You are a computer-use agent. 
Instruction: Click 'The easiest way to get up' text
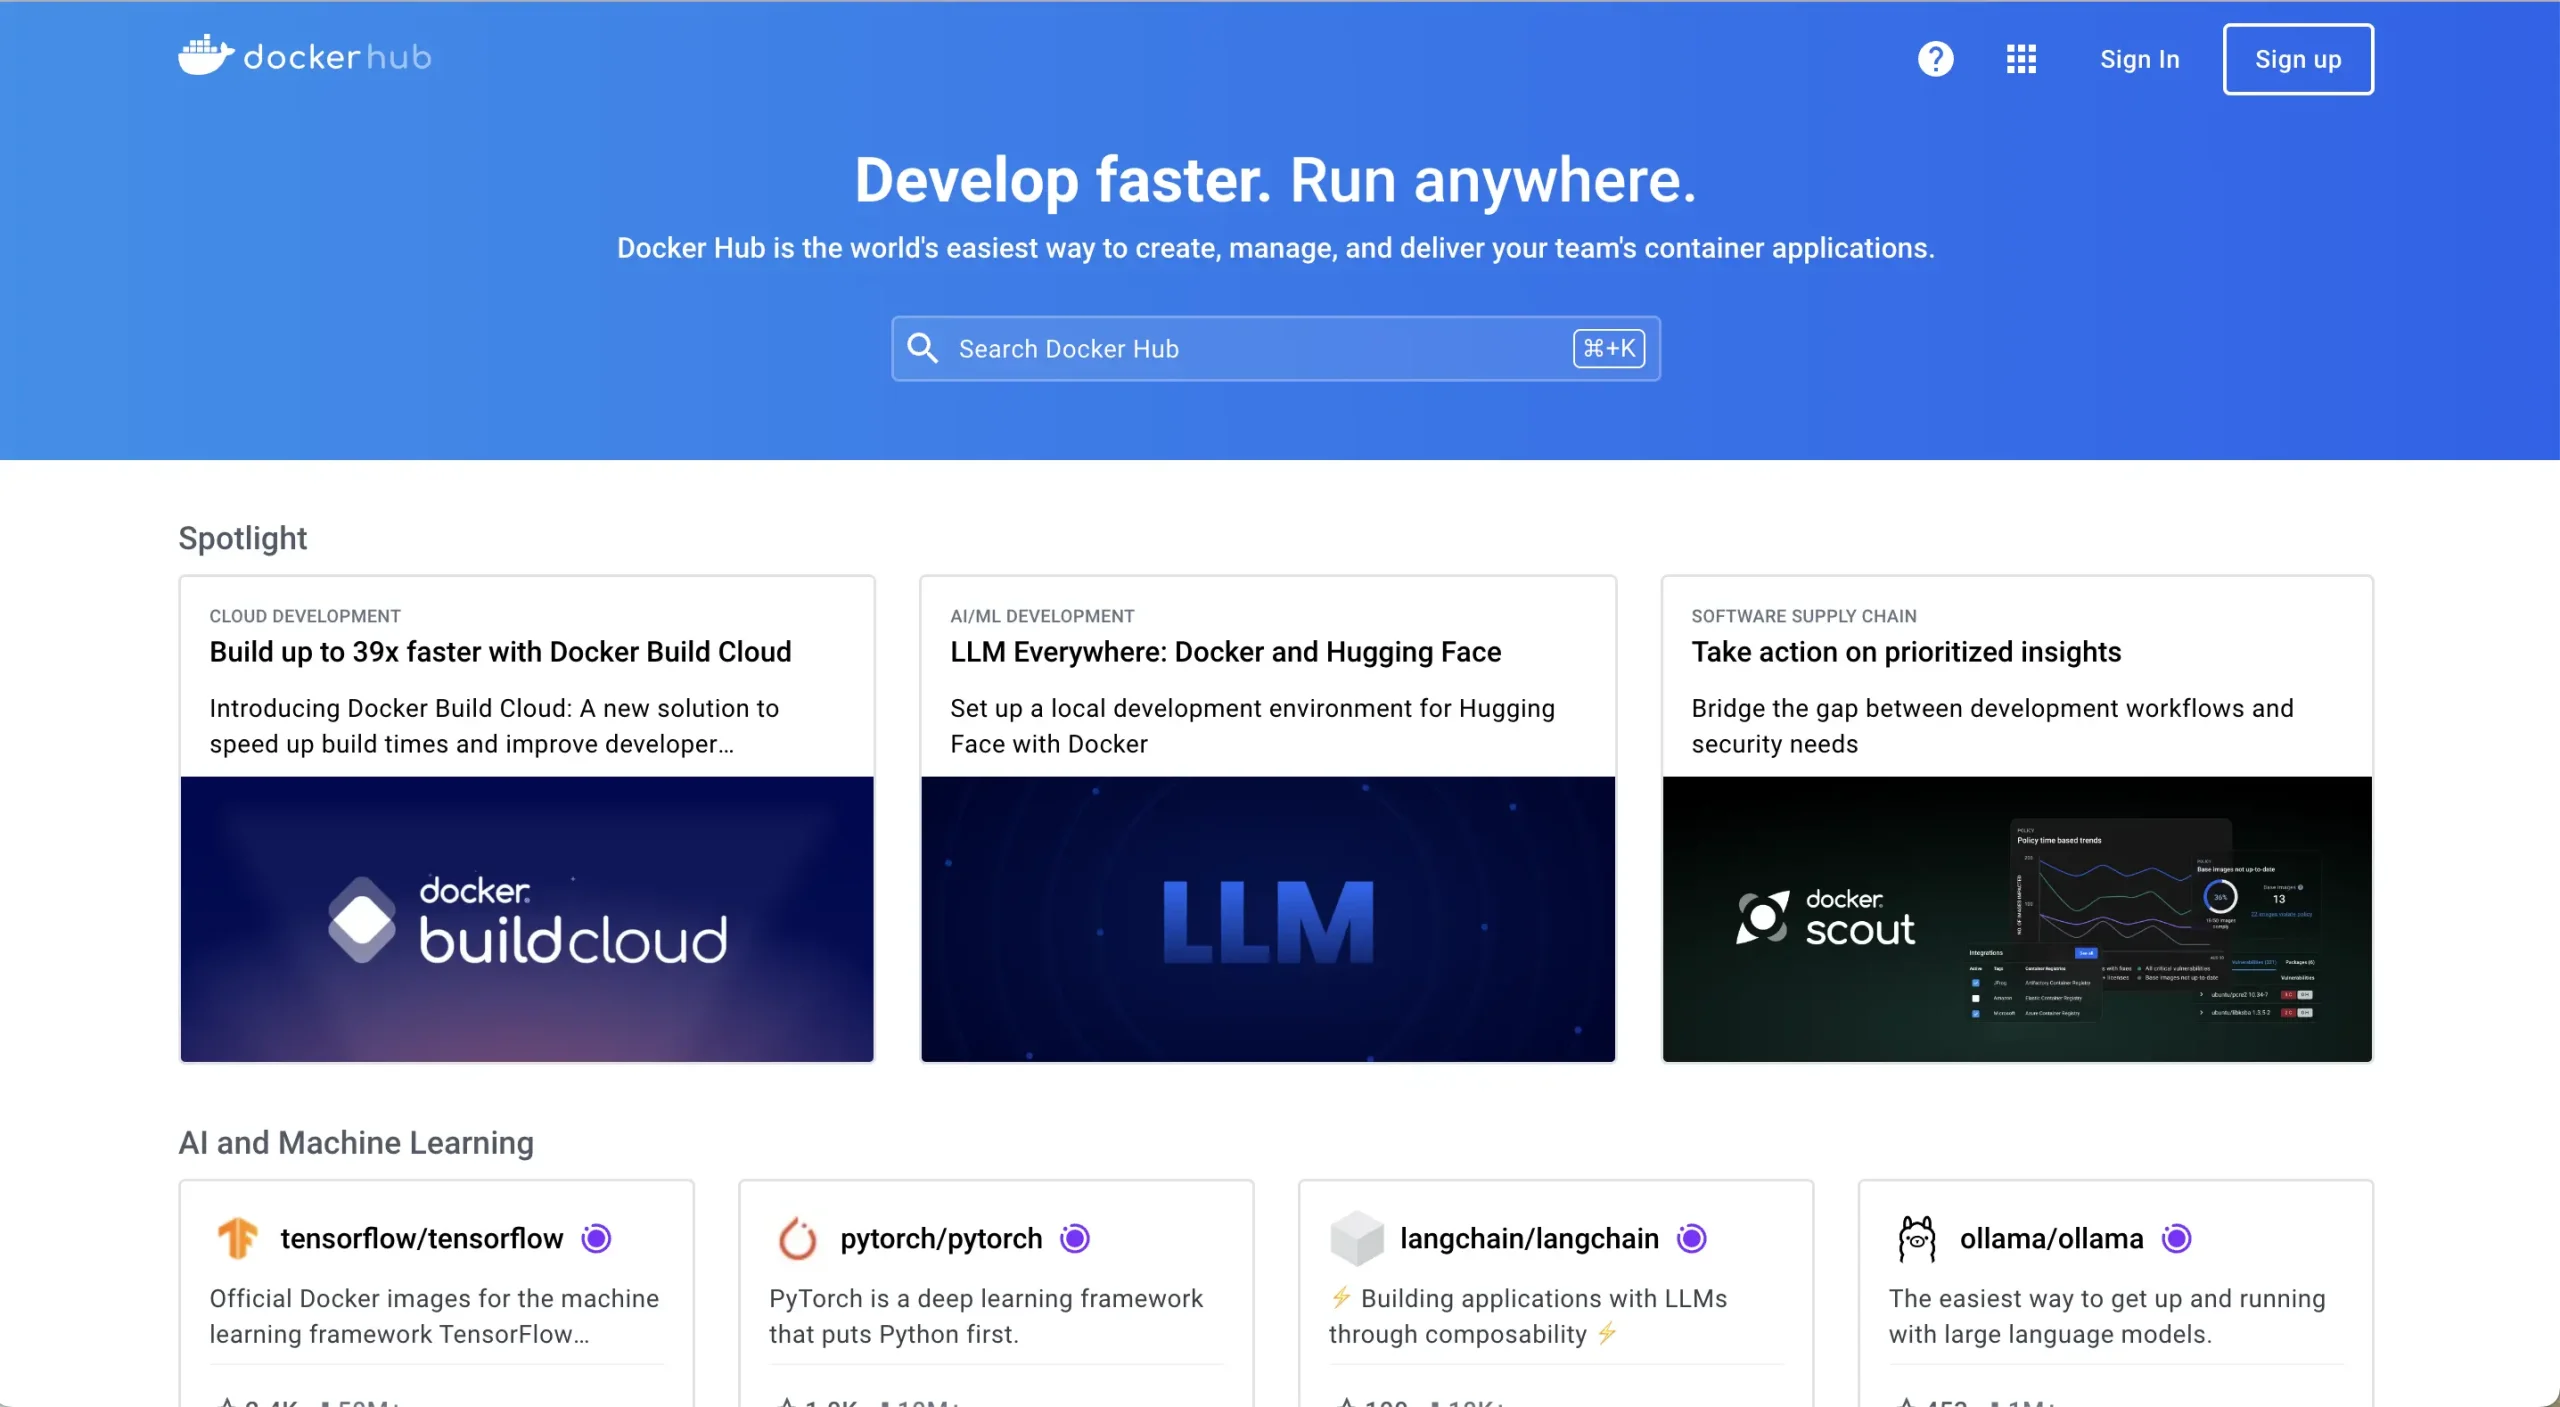point(2107,1316)
